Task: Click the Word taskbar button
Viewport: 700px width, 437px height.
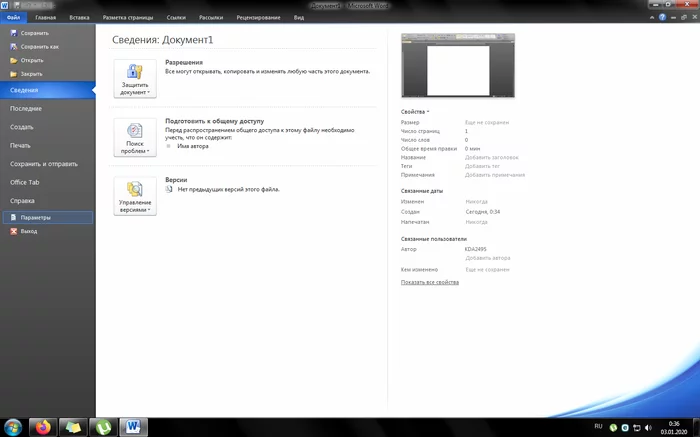Action: [x=133, y=428]
